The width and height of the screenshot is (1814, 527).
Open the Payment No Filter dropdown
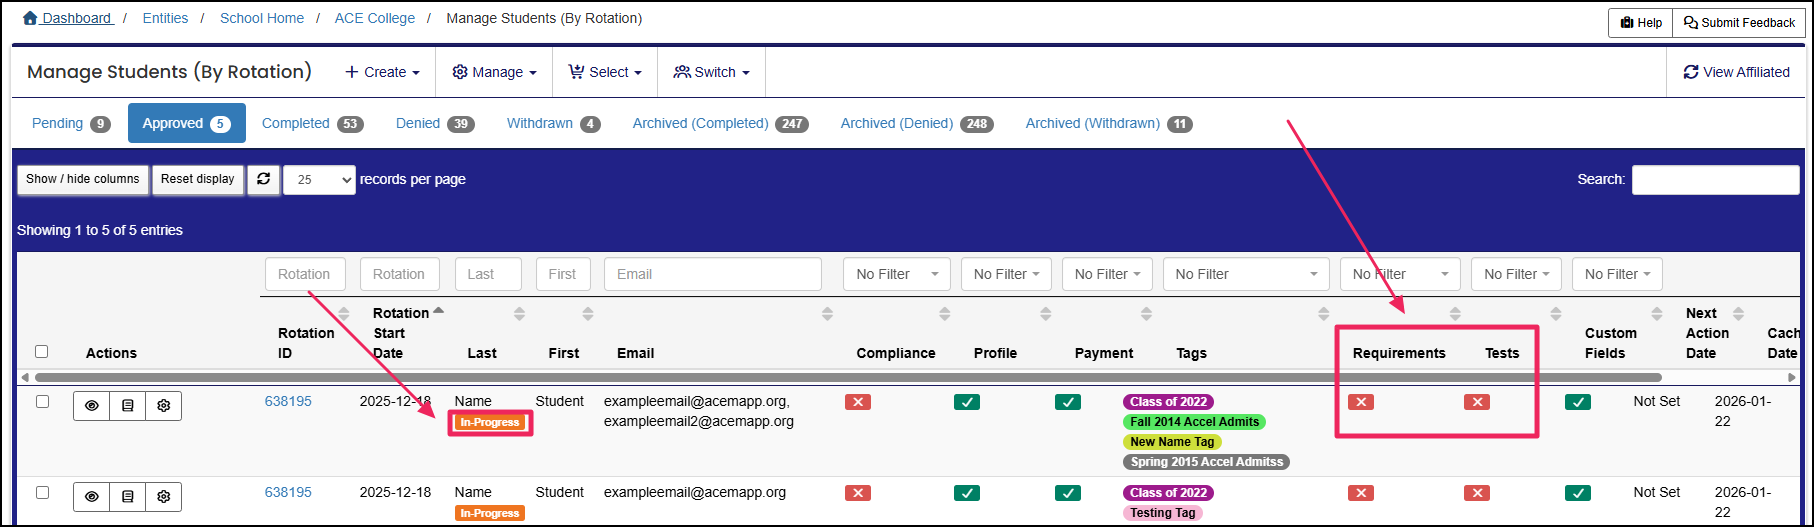[1107, 274]
